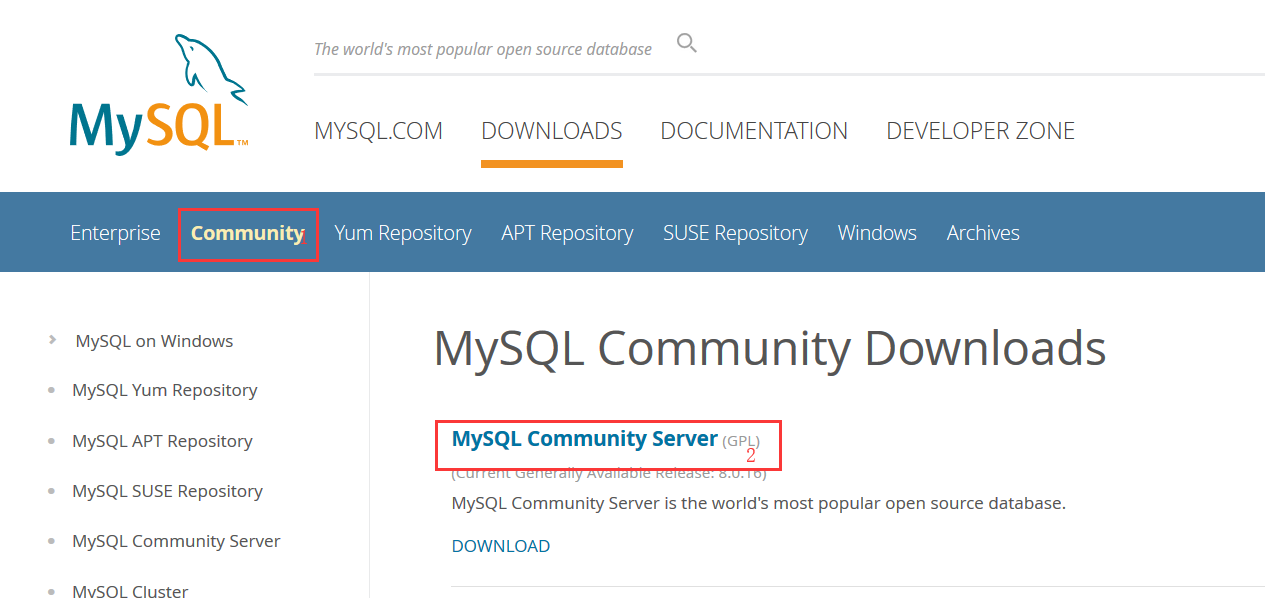Select the DOWNLOADS top navigation tab
Screen dimensions: 1265x598
coord(552,131)
